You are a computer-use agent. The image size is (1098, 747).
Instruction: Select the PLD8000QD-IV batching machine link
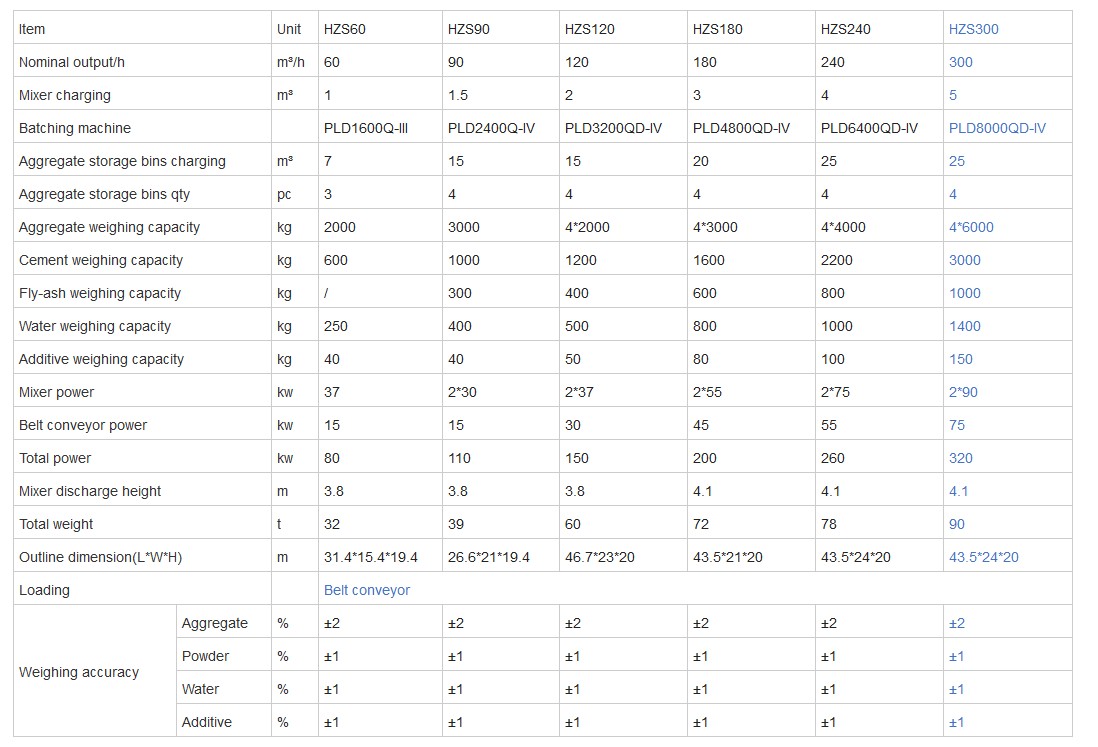[997, 128]
